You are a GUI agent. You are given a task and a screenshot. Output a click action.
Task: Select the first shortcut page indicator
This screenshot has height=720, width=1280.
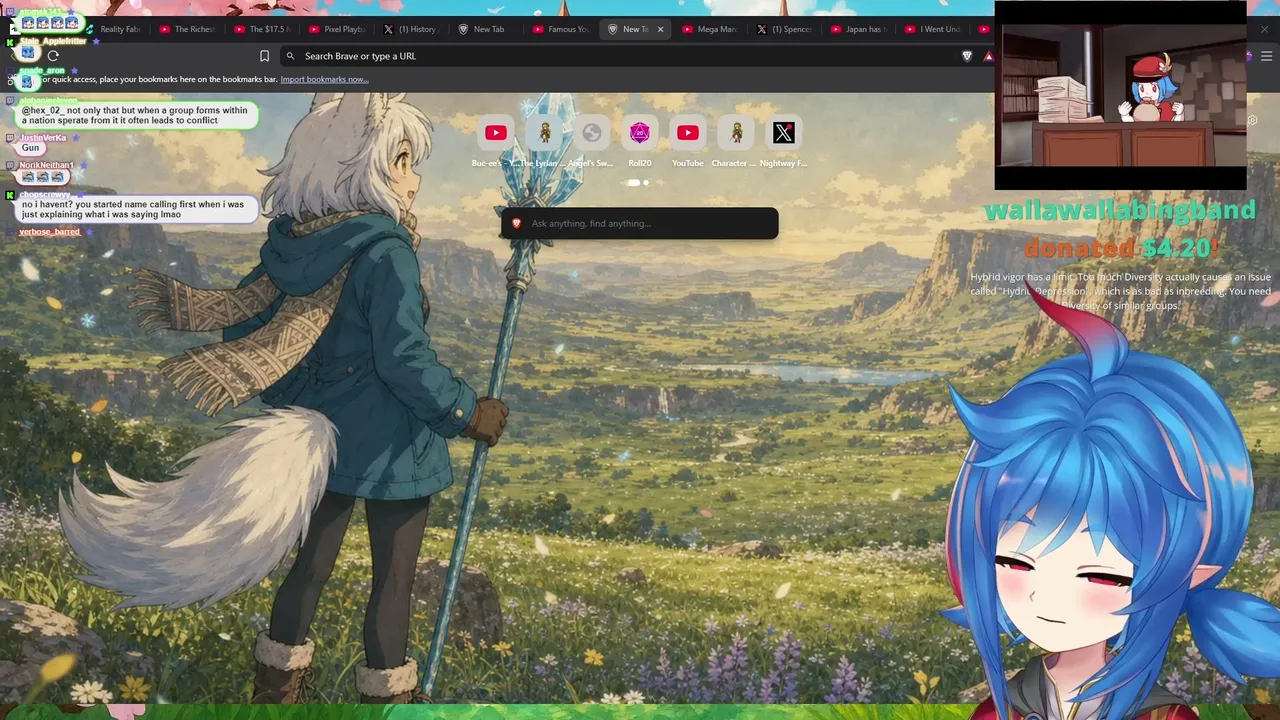click(x=633, y=183)
